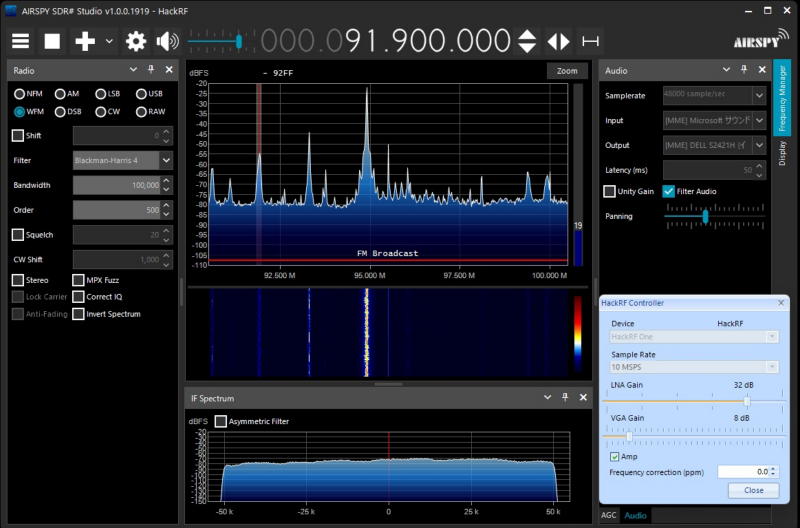
Task: Pin the Radio panel
Action: point(151,69)
